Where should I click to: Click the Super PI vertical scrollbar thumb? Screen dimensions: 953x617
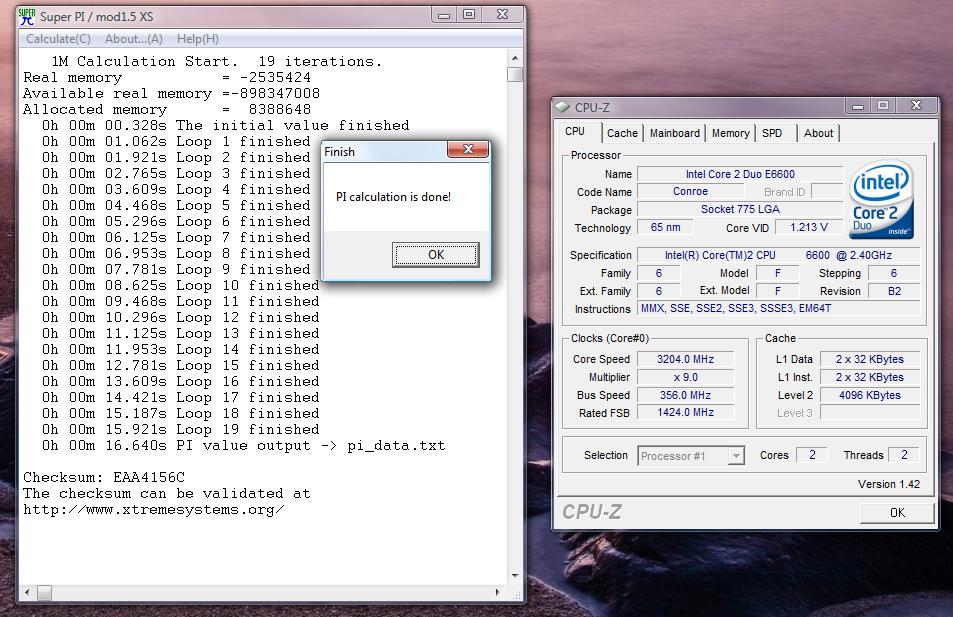click(515, 74)
